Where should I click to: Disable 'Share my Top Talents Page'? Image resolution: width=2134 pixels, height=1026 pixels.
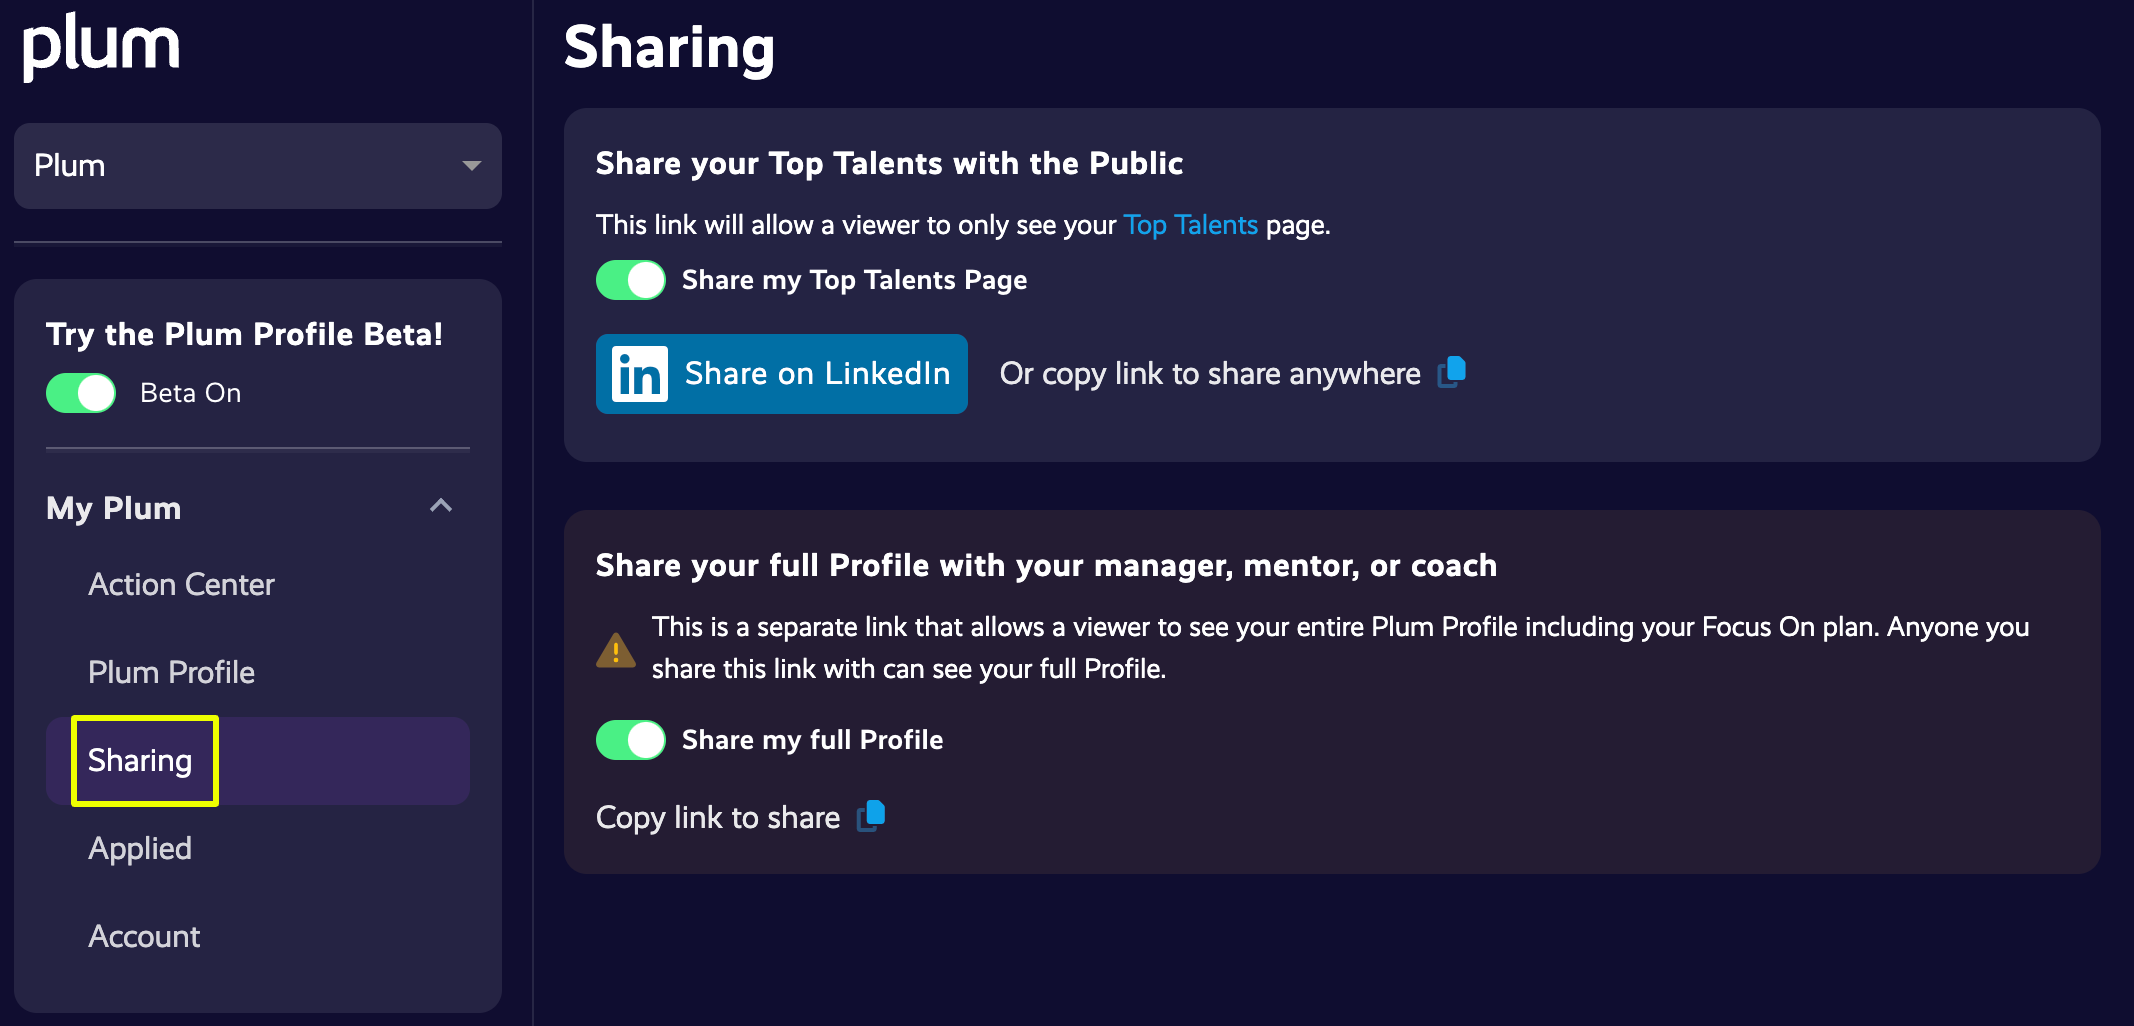(630, 280)
